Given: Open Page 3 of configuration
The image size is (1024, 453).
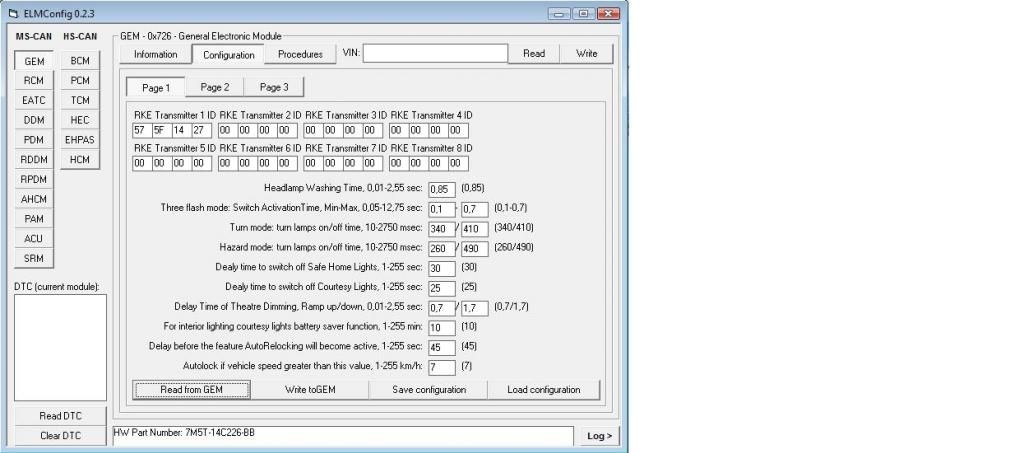Looking at the screenshot, I should [273, 87].
